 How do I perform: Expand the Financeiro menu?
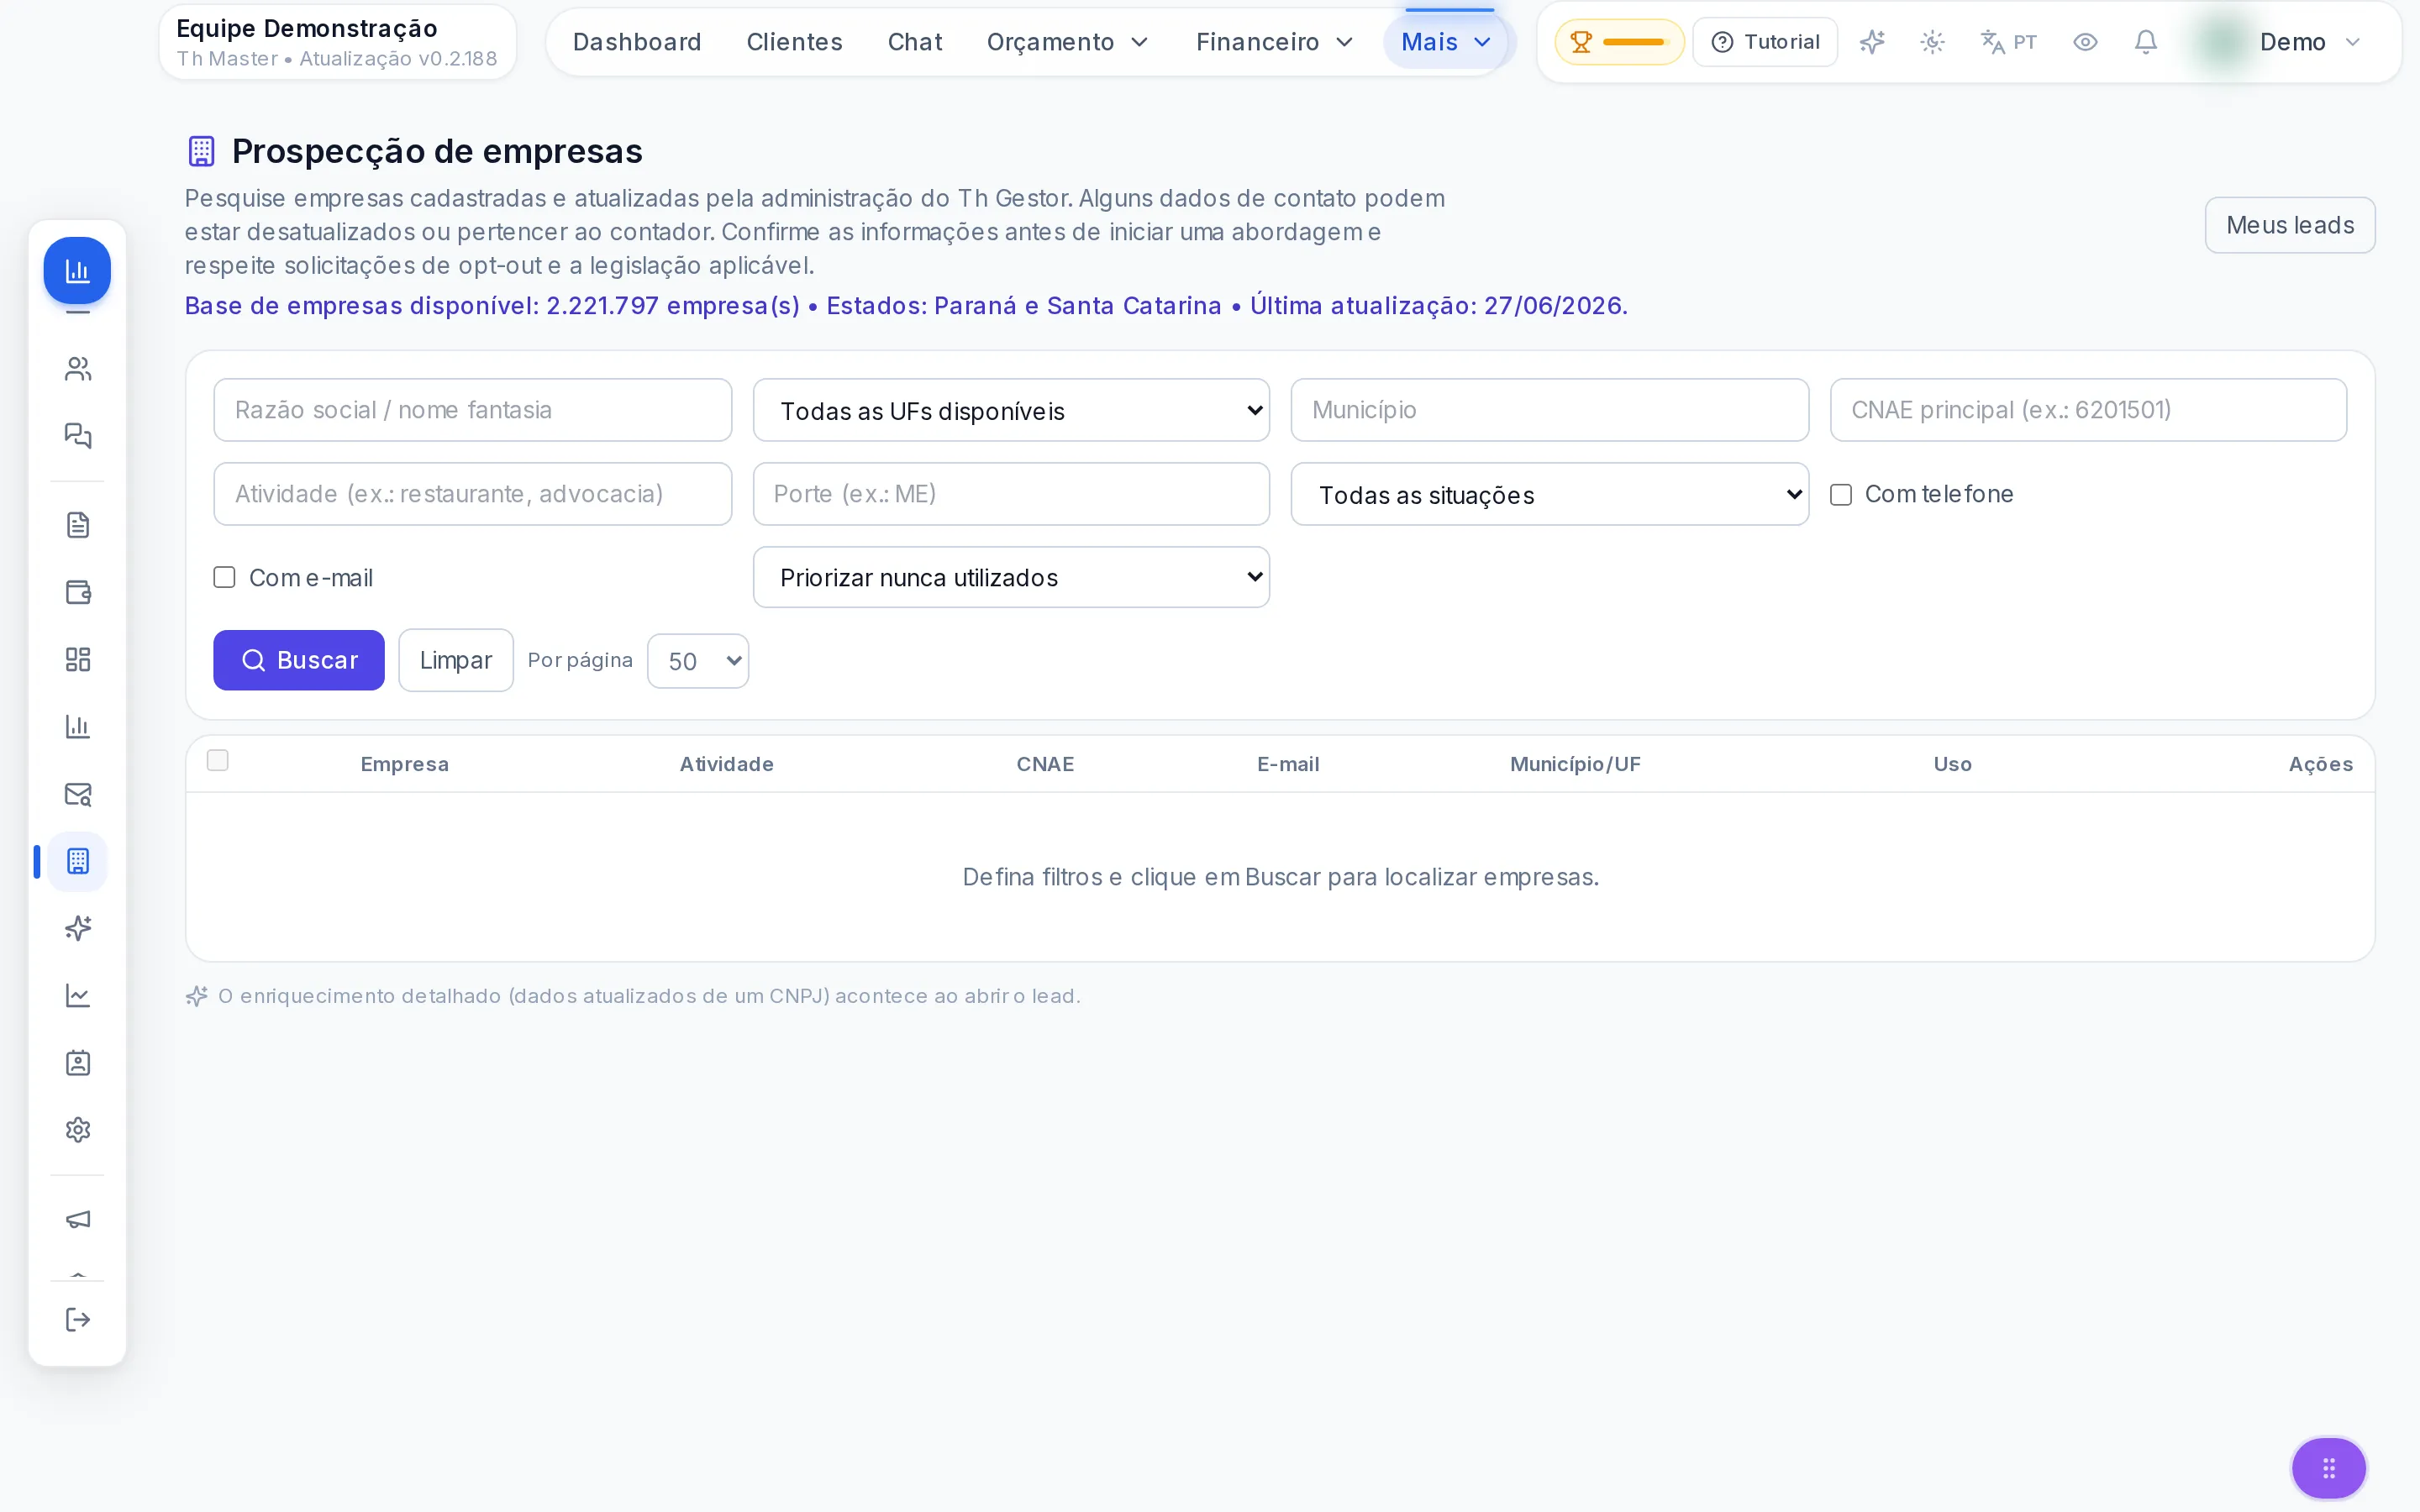point(1274,42)
